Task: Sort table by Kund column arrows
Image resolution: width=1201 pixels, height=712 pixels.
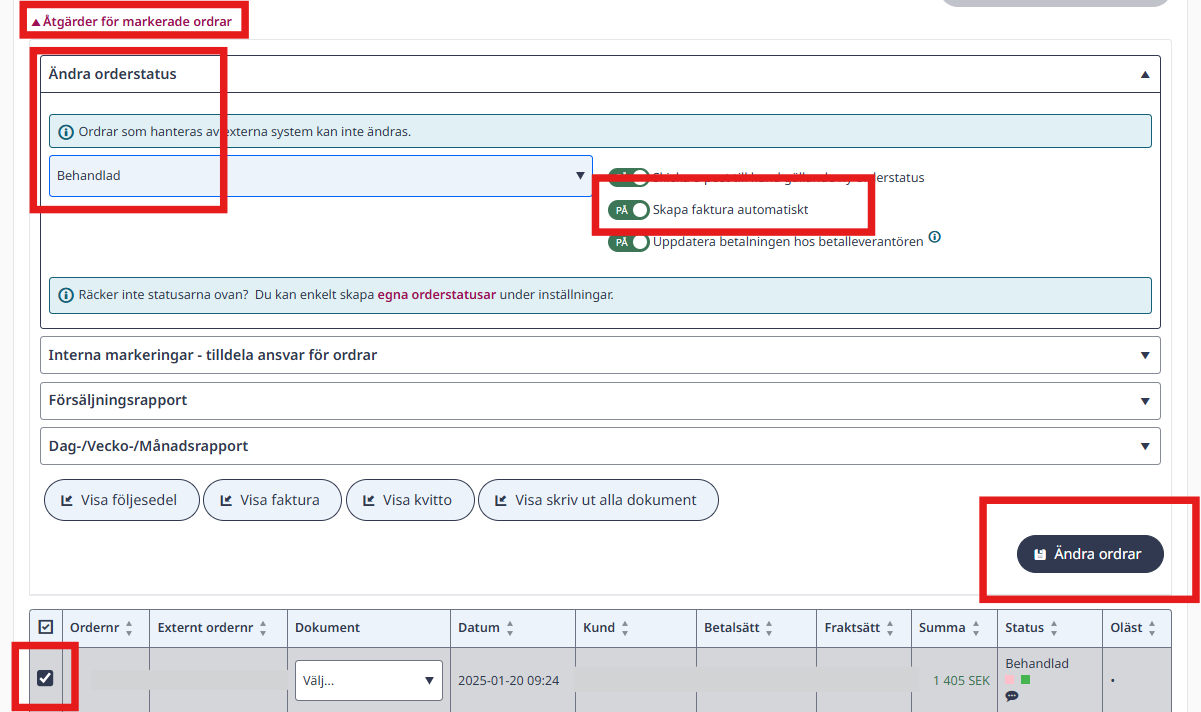Action: tap(625, 628)
